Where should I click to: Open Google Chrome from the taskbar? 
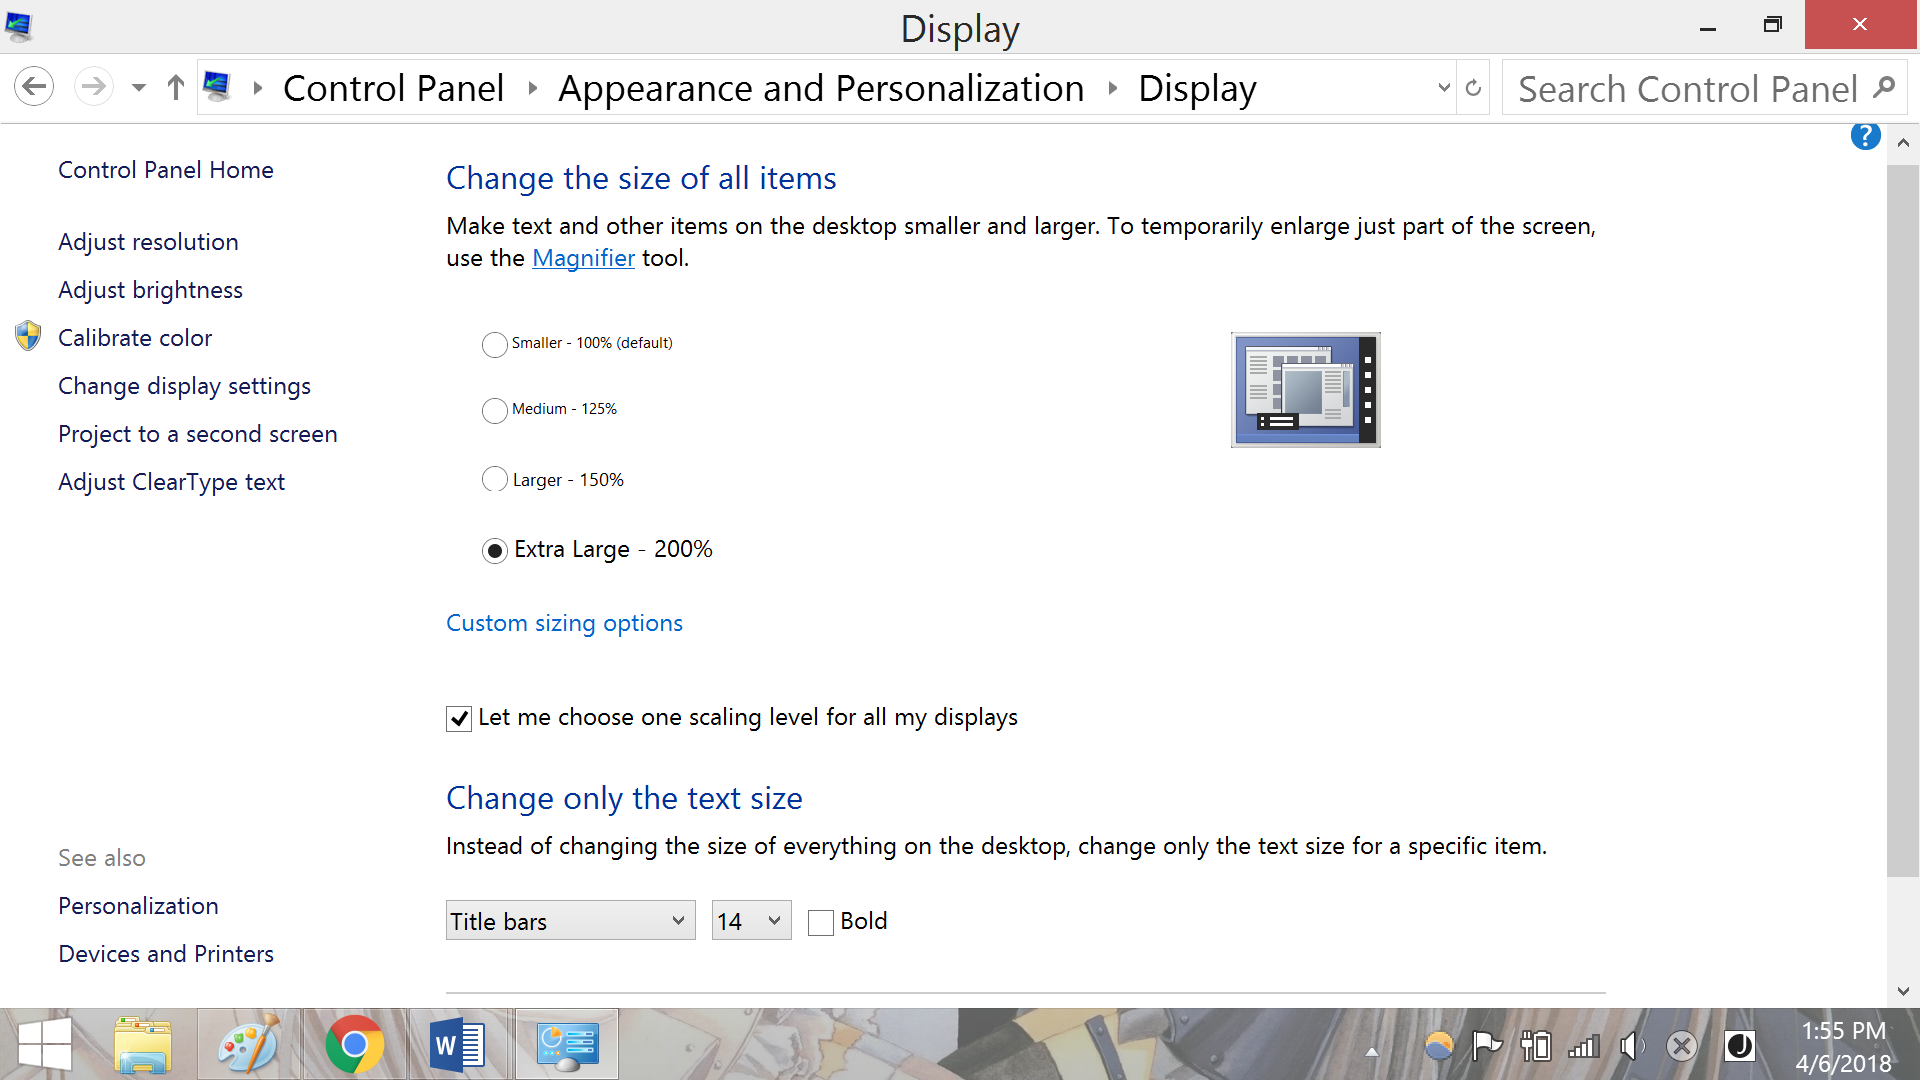point(354,1044)
